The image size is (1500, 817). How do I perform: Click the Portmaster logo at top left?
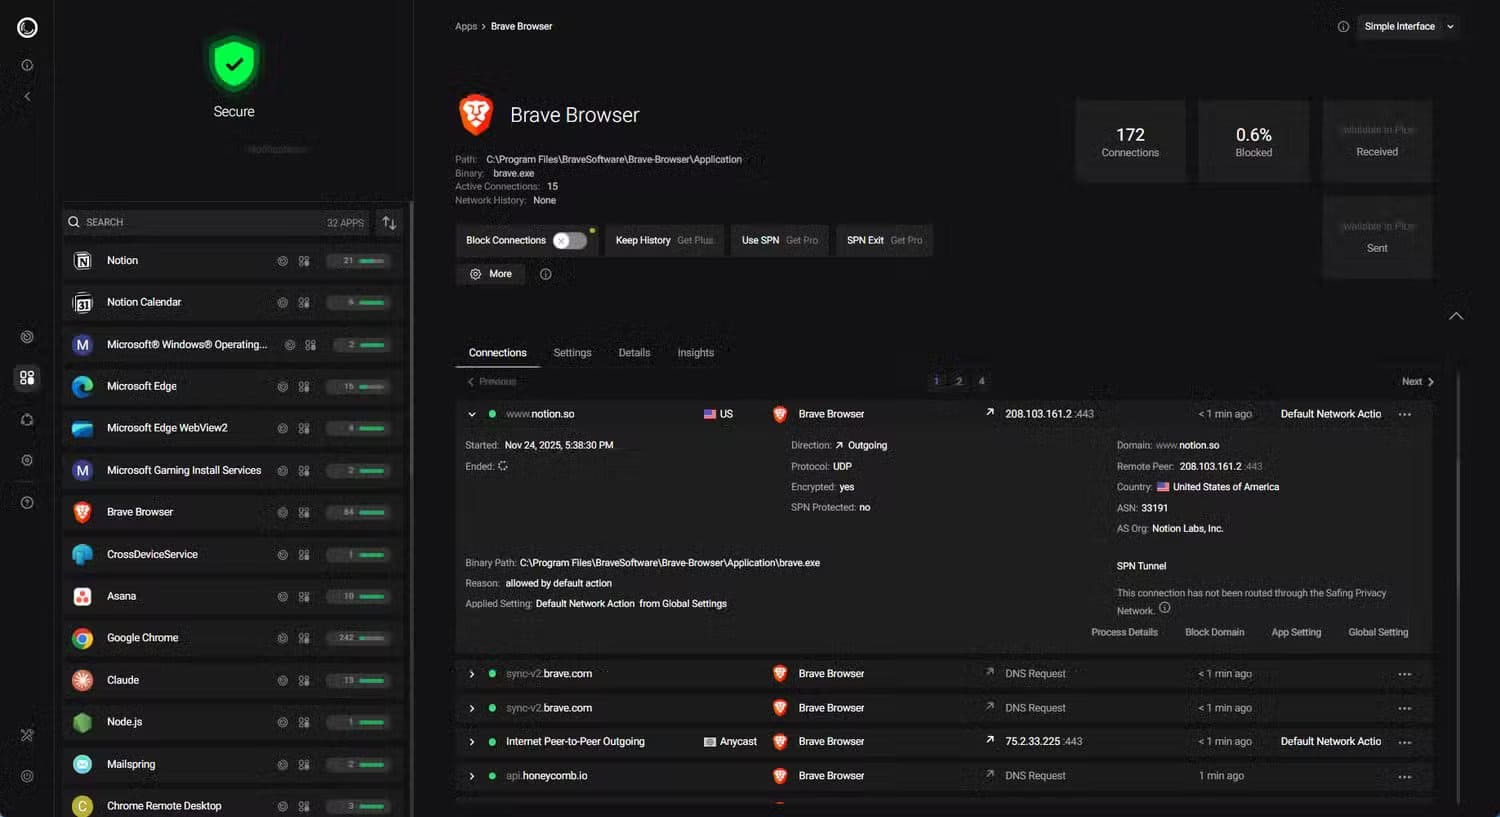27,27
